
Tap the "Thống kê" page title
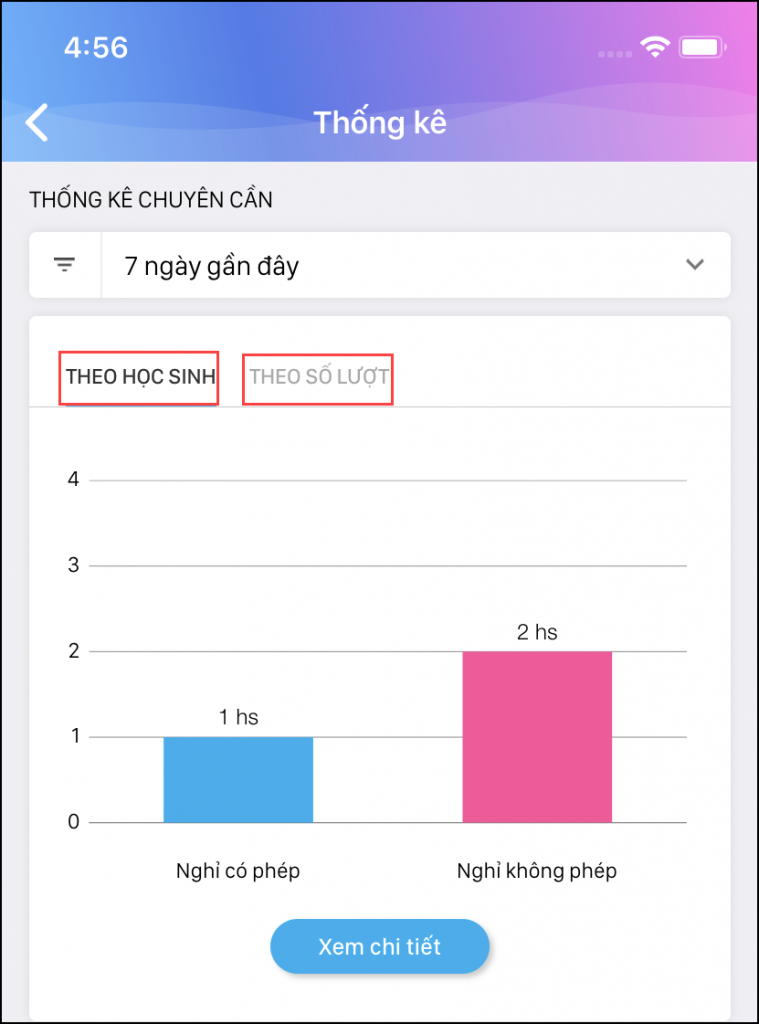click(x=380, y=123)
